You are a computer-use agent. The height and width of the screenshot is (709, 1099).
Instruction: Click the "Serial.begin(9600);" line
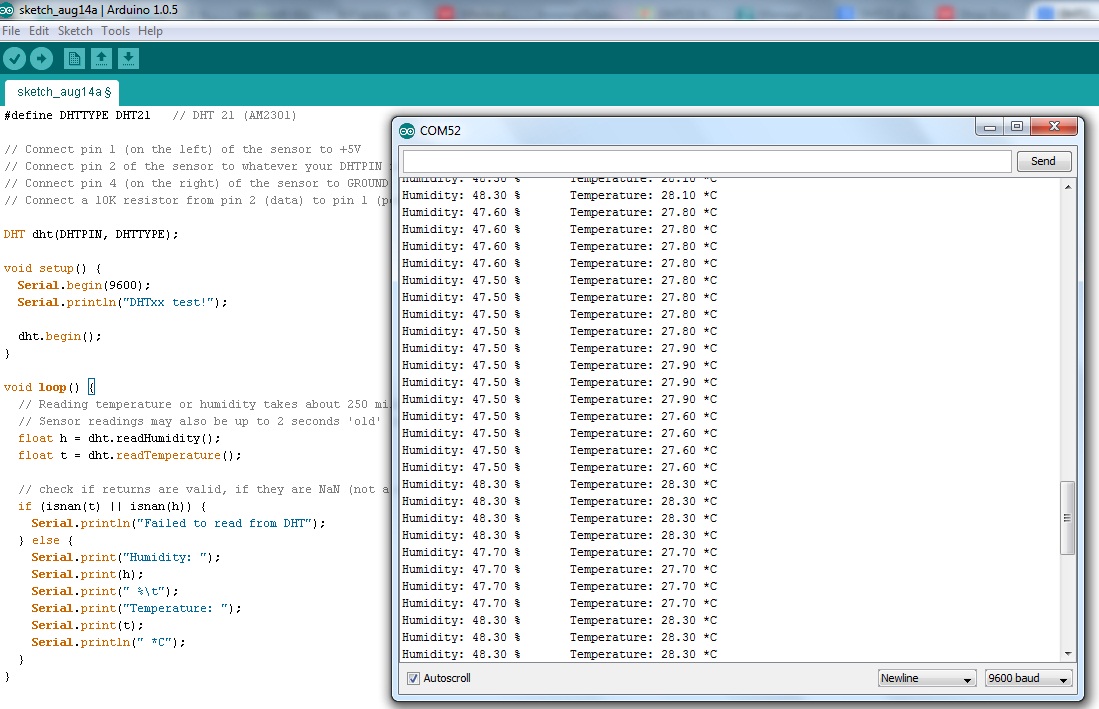[84, 286]
